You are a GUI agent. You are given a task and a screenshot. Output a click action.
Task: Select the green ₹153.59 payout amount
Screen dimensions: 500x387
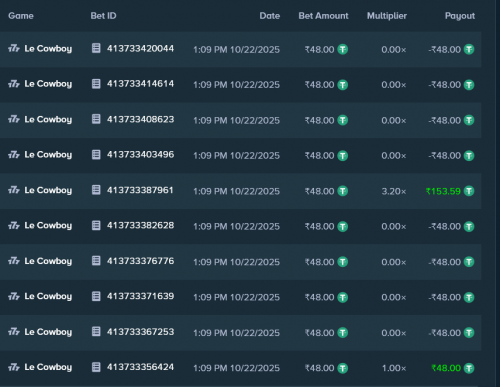point(443,191)
